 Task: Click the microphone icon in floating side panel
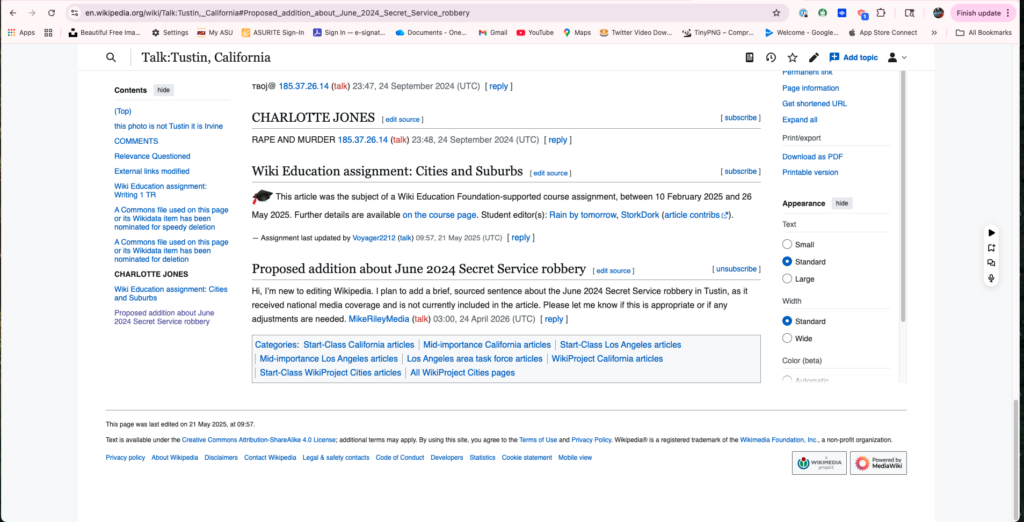pyautogui.click(x=991, y=278)
